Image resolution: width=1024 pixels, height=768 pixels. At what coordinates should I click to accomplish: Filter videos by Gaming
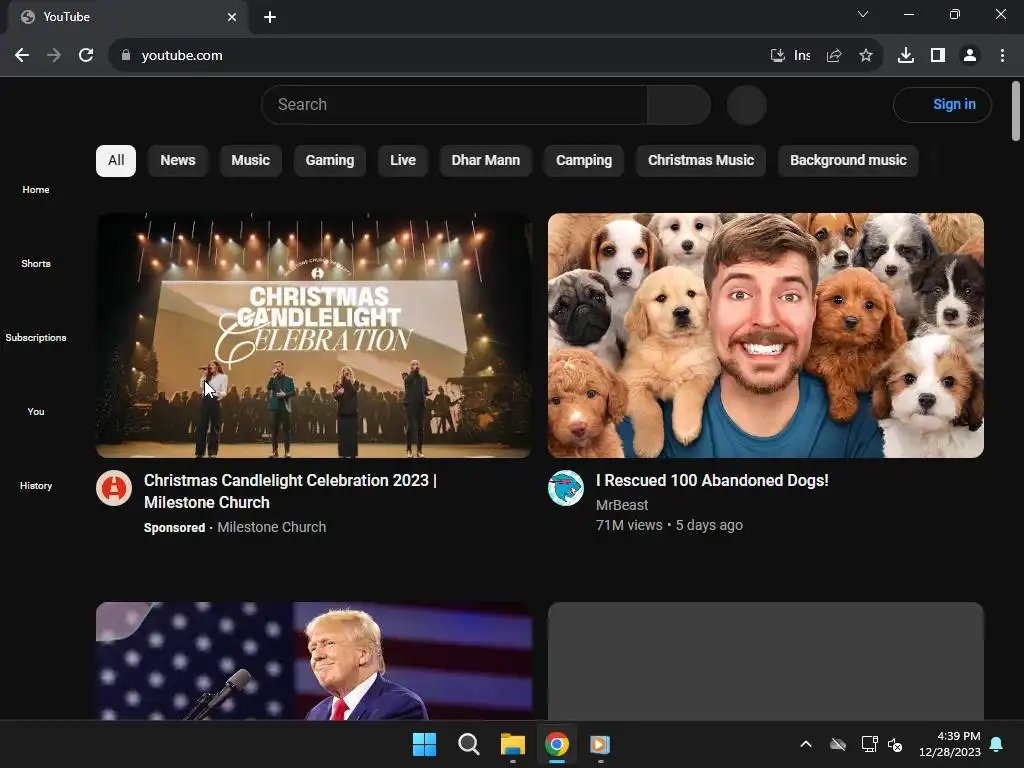(x=330, y=161)
